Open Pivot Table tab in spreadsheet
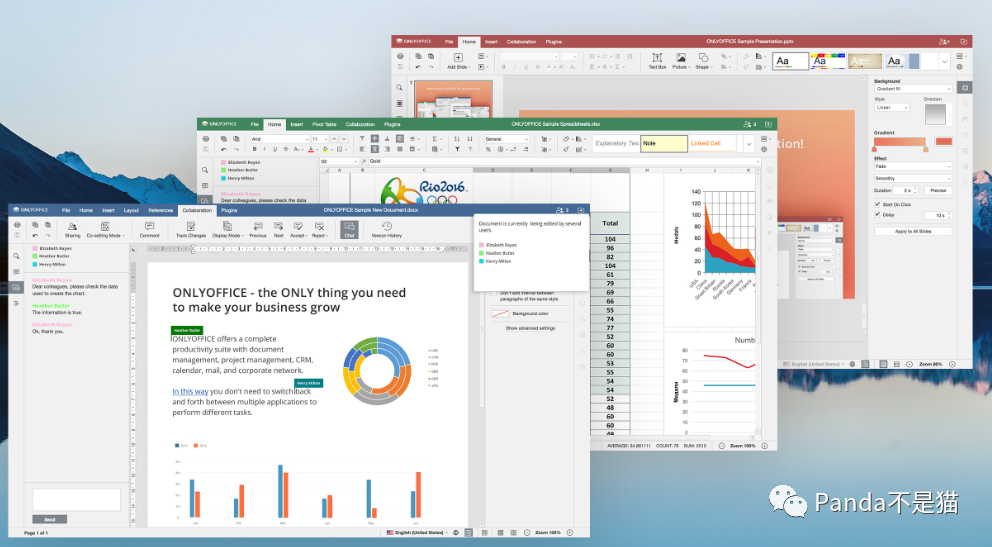Screen dimensions: 992x547 click(324, 124)
